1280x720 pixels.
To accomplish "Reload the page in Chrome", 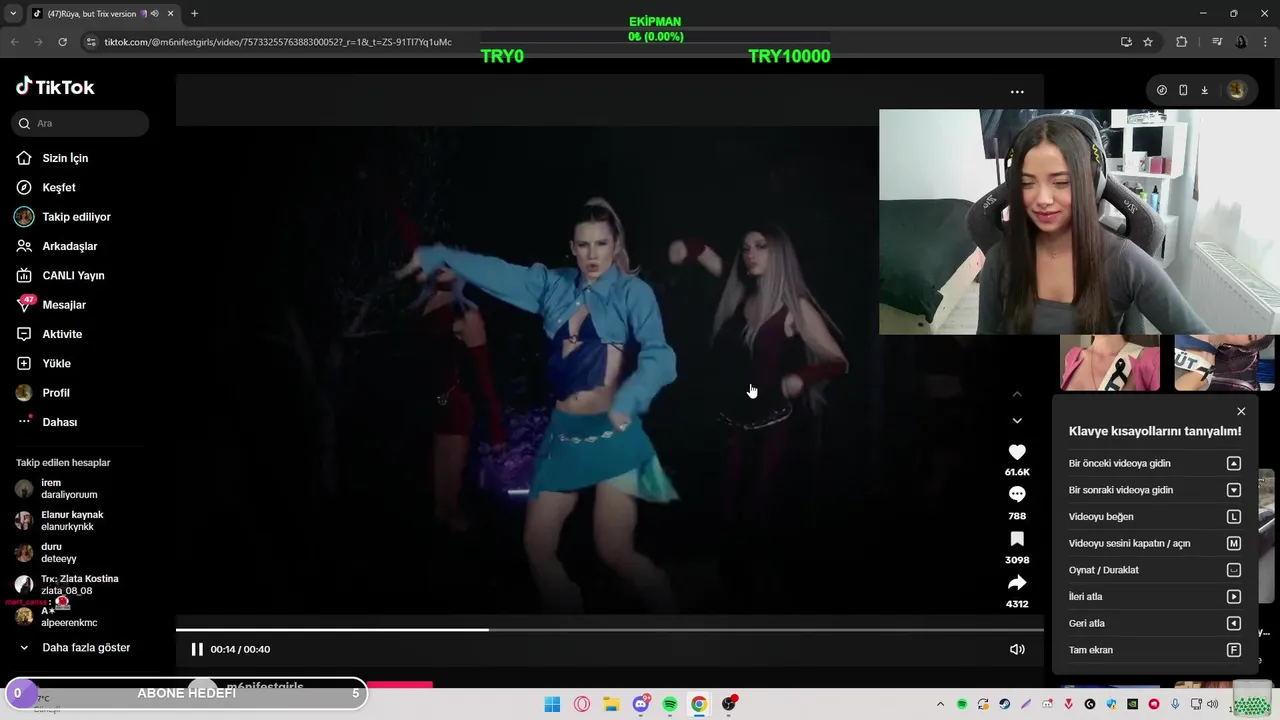I will pyautogui.click(x=62, y=42).
